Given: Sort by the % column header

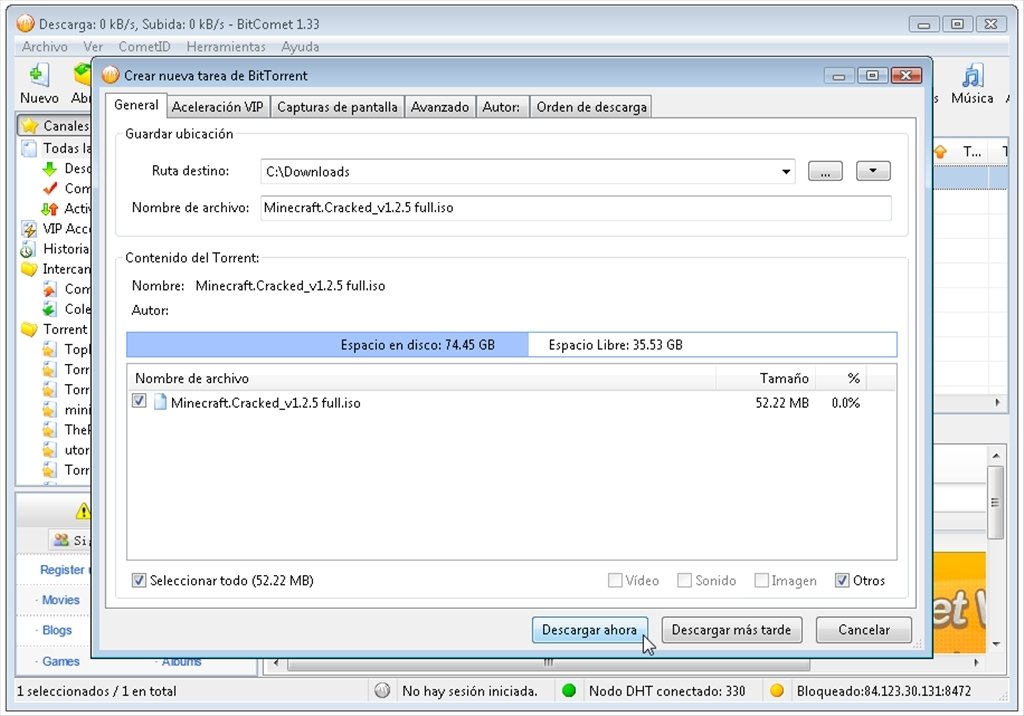Looking at the screenshot, I should tap(841, 378).
